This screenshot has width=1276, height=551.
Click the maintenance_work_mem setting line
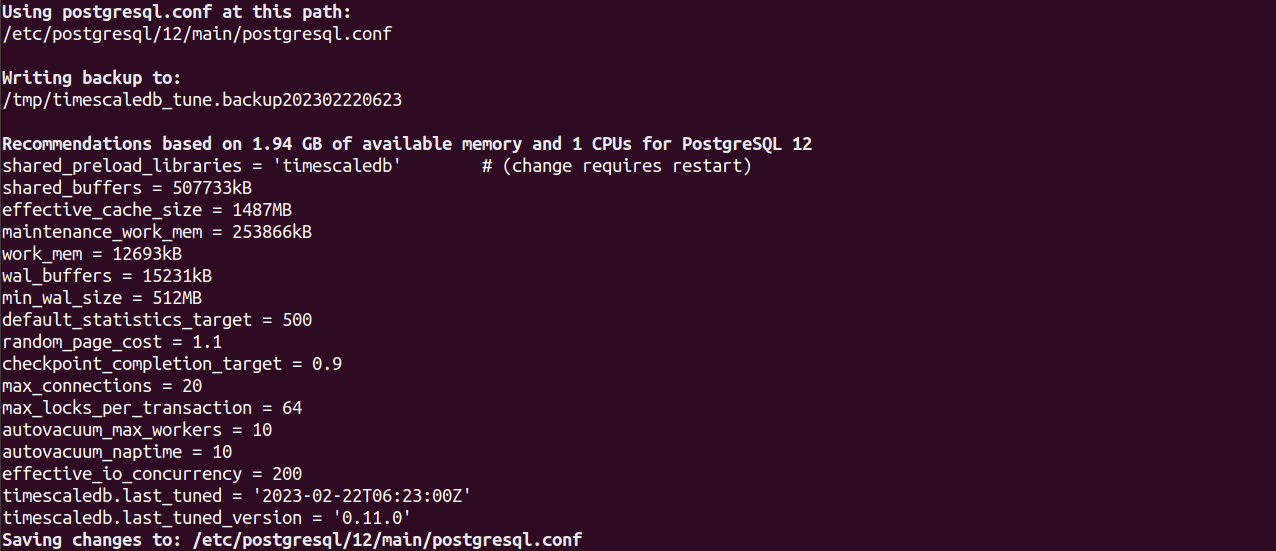[157, 232]
